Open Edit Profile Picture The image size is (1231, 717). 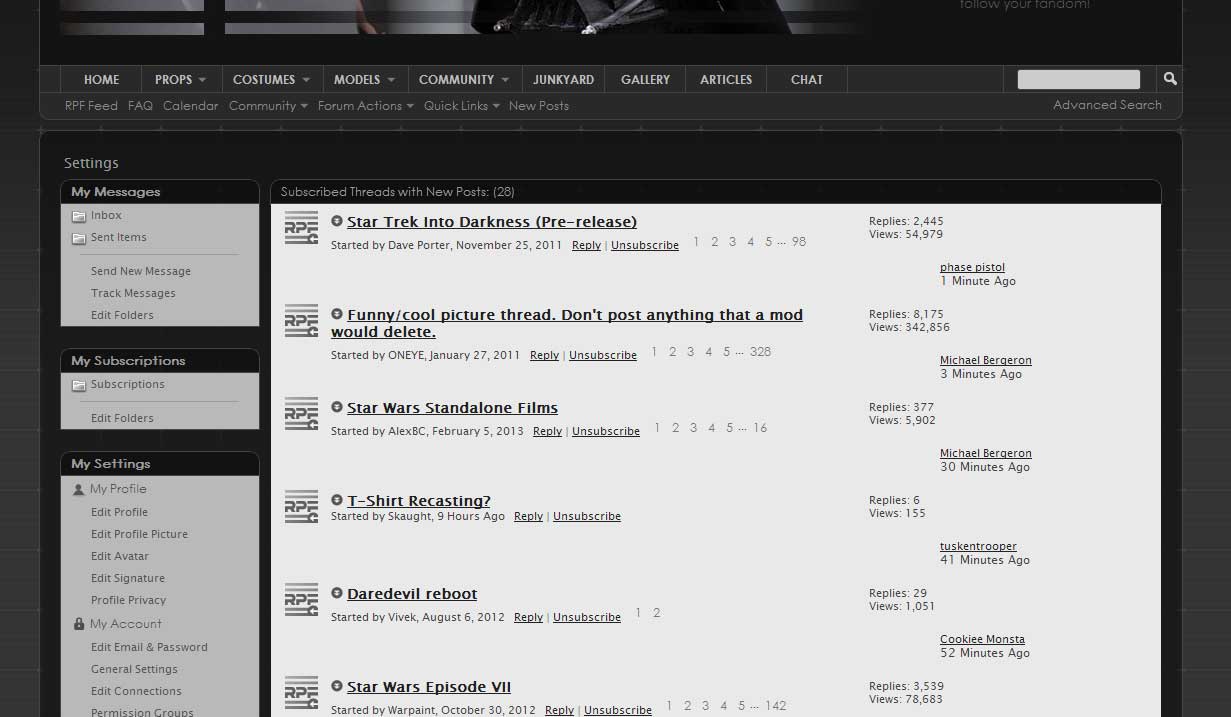139,534
